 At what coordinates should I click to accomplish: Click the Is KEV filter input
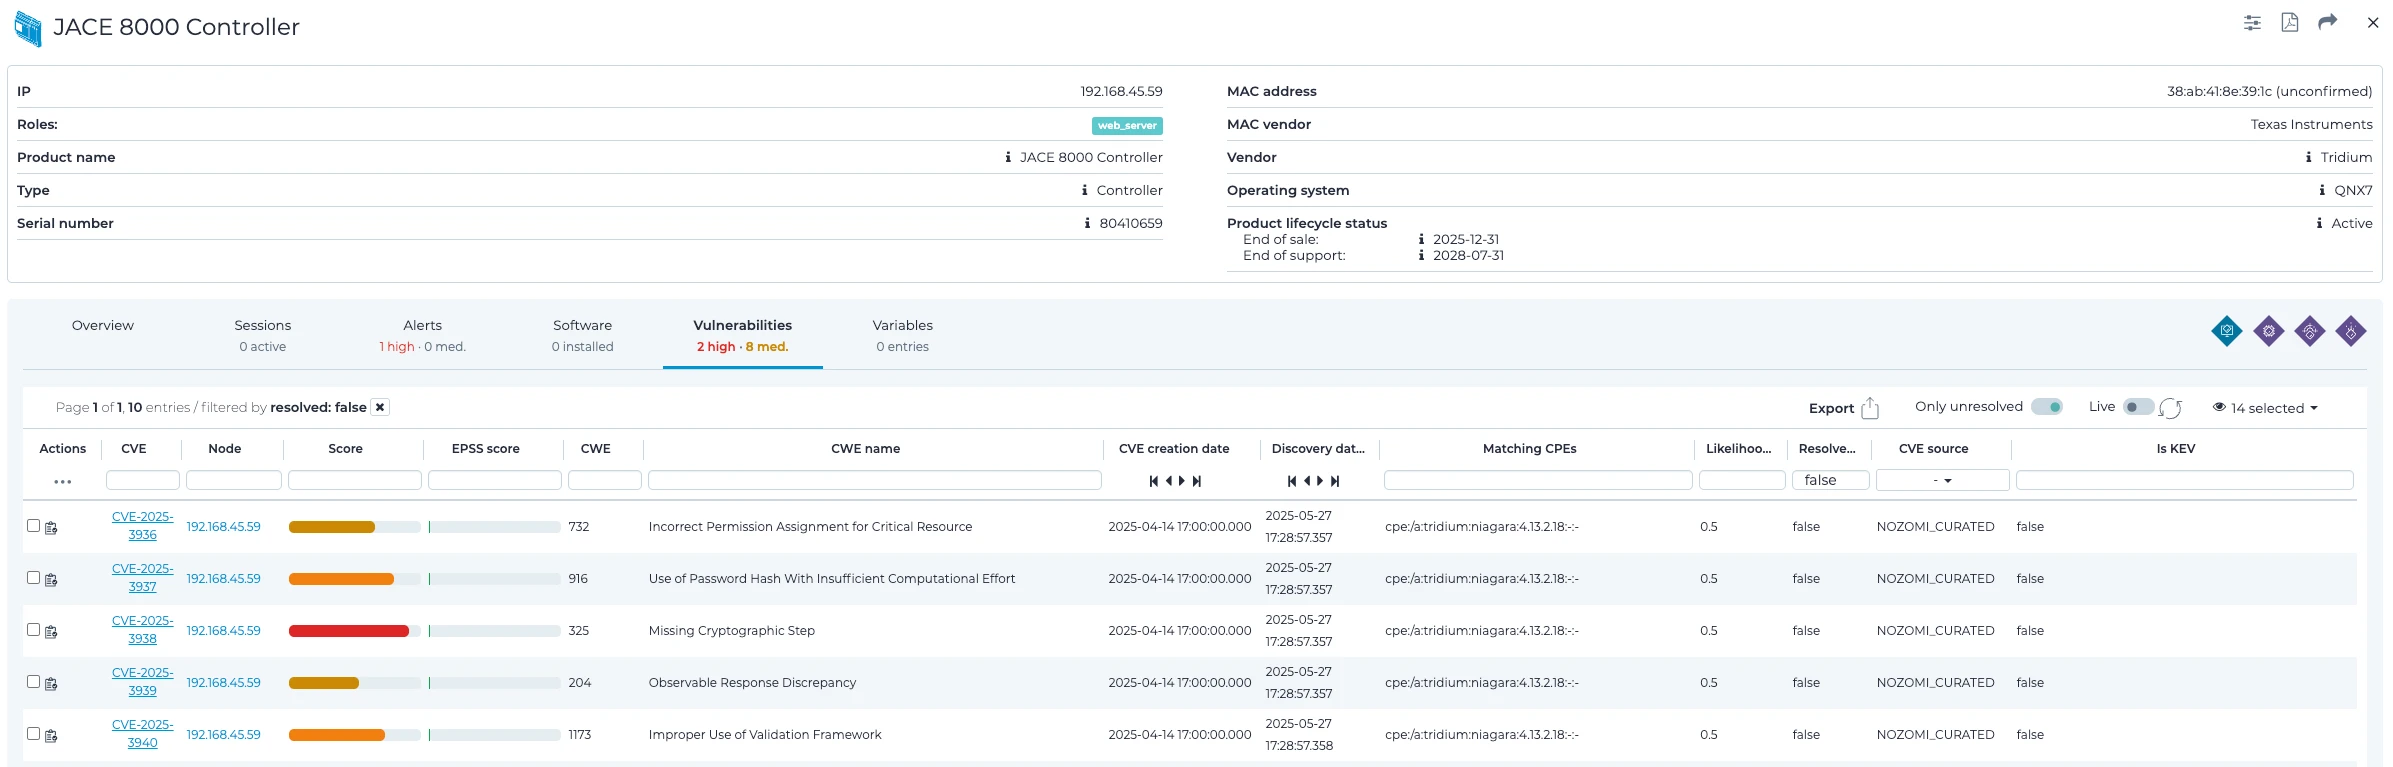point(2185,480)
